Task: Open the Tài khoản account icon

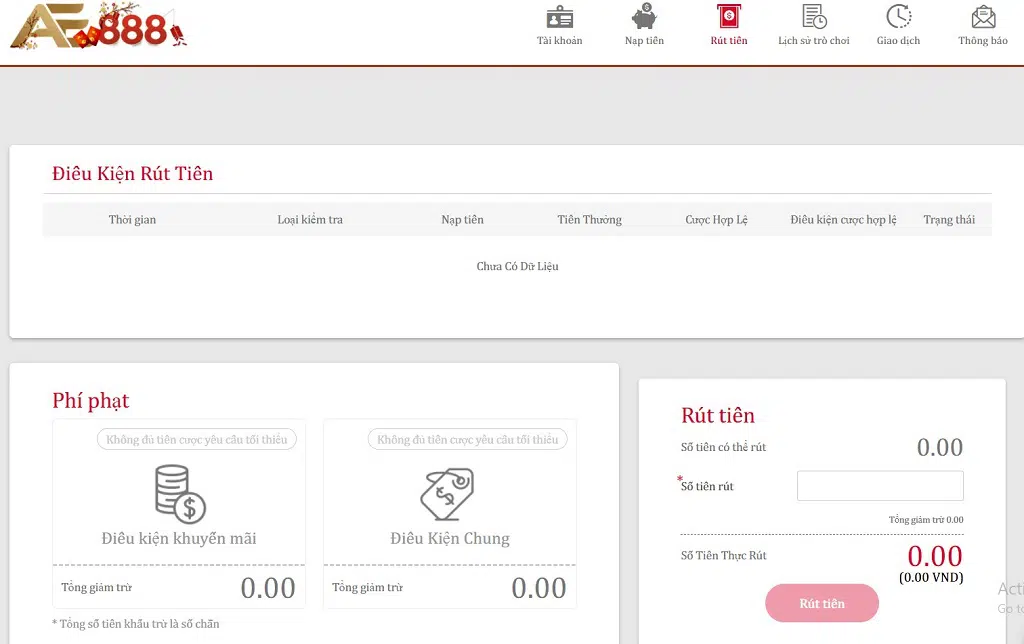Action: tap(559, 18)
